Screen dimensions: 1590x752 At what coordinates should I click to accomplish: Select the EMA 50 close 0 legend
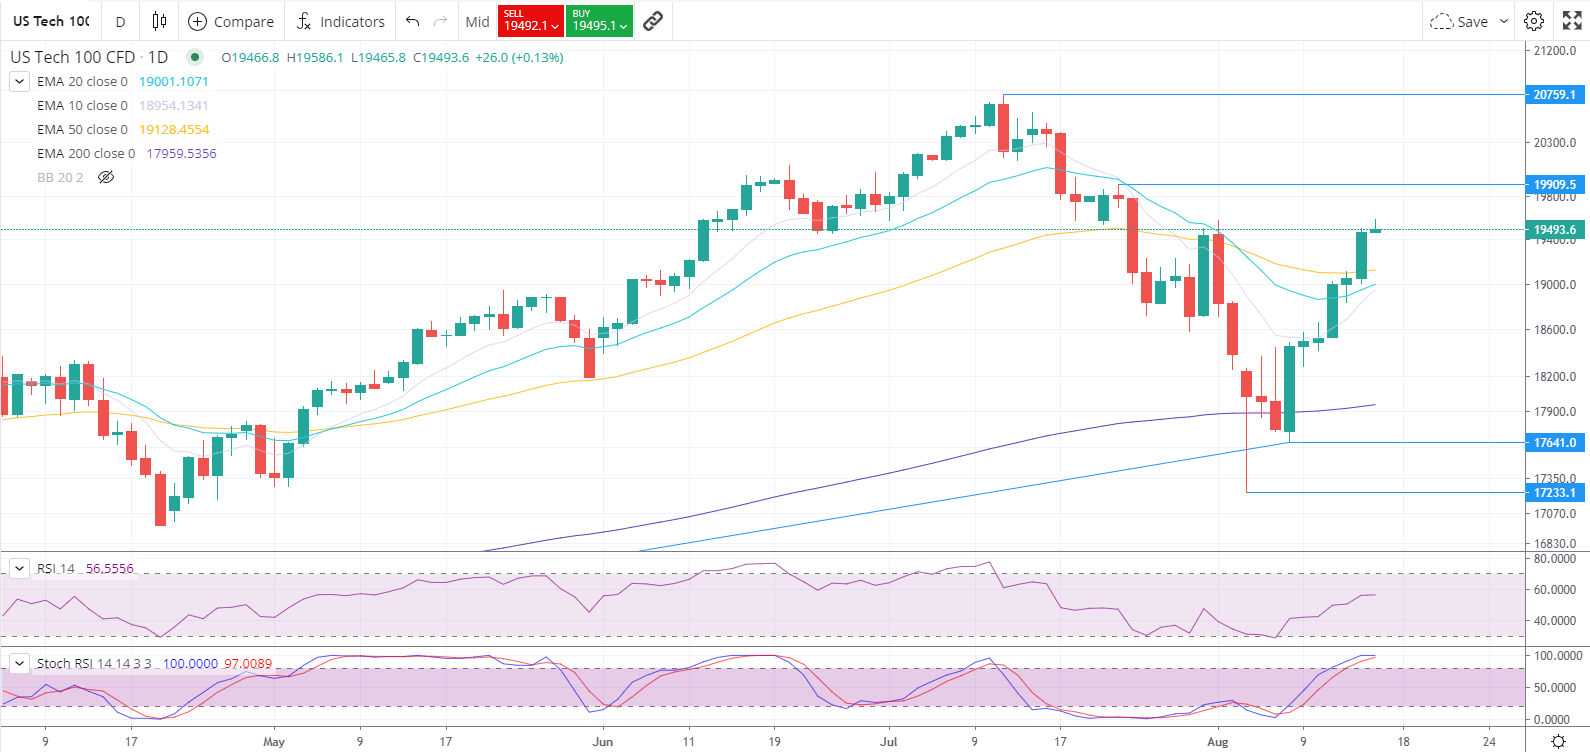coord(82,129)
